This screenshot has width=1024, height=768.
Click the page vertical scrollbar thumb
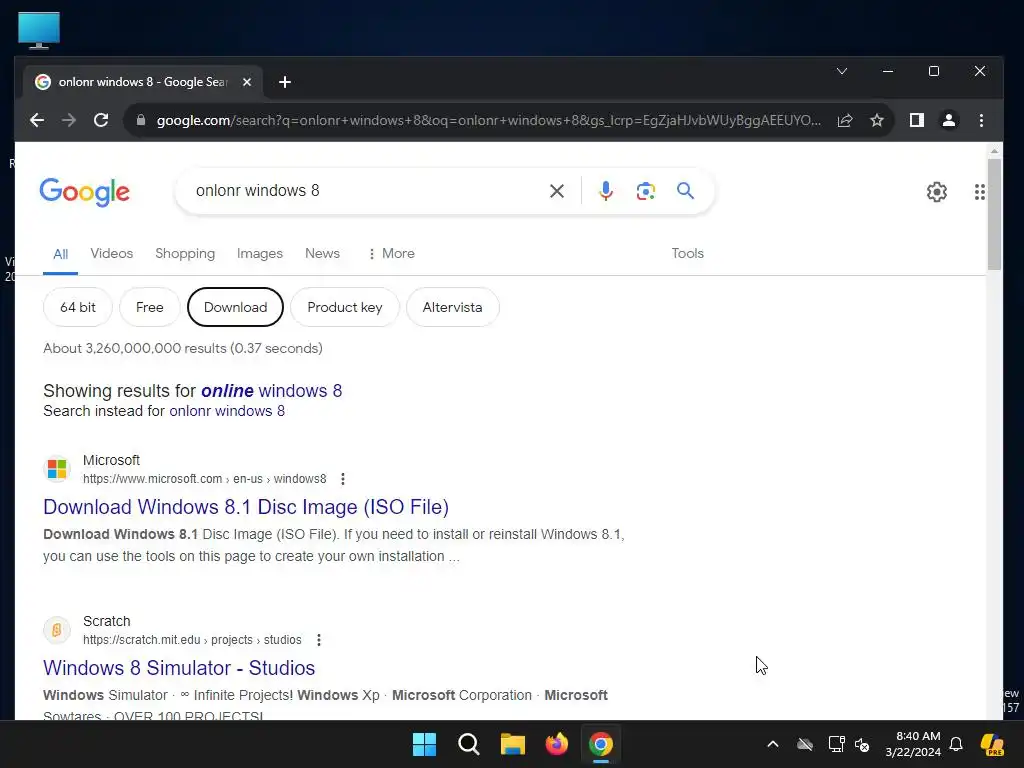pos(994,214)
